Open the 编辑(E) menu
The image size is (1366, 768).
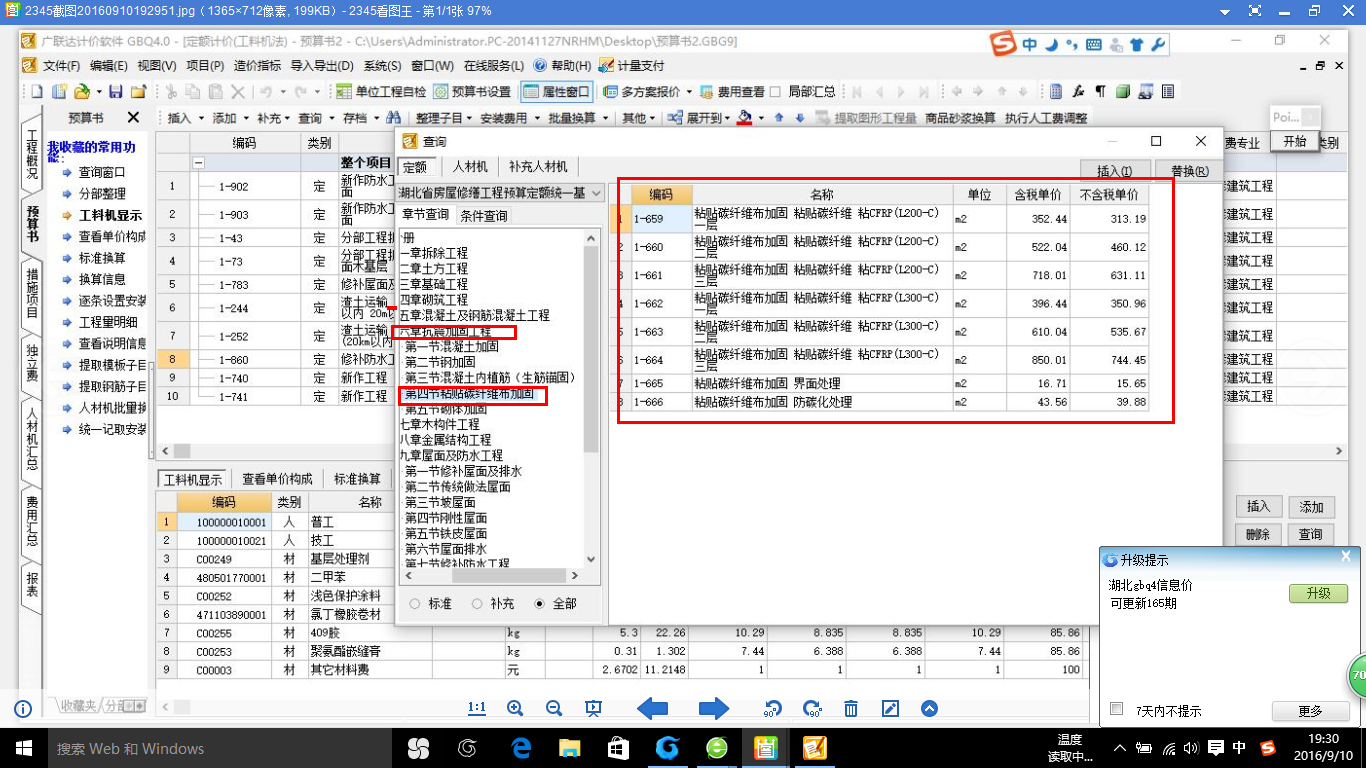pos(108,66)
